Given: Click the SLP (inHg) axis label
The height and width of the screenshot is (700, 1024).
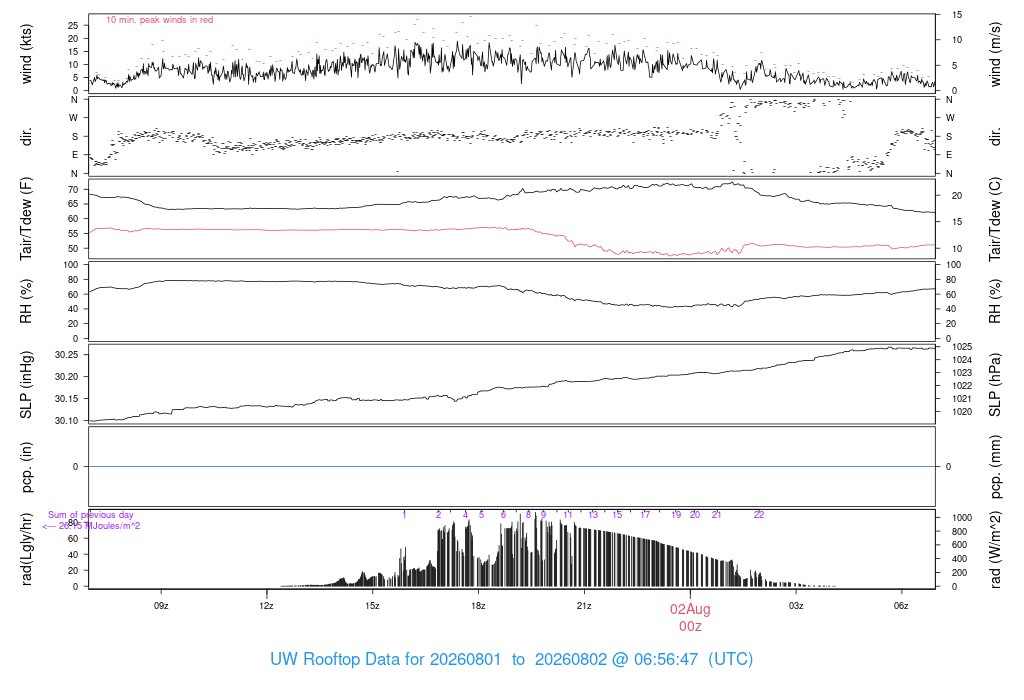Looking at the screenshot, I should pyautogui.click(x=26, y=385).
